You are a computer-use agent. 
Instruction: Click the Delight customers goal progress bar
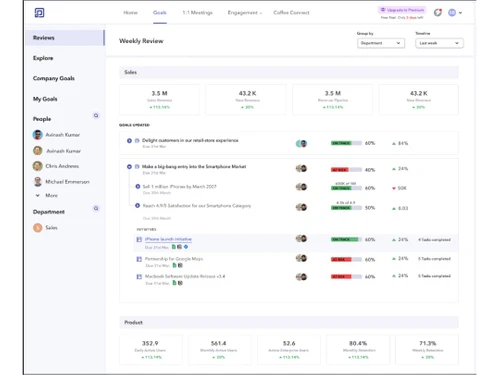coord(346,143)
